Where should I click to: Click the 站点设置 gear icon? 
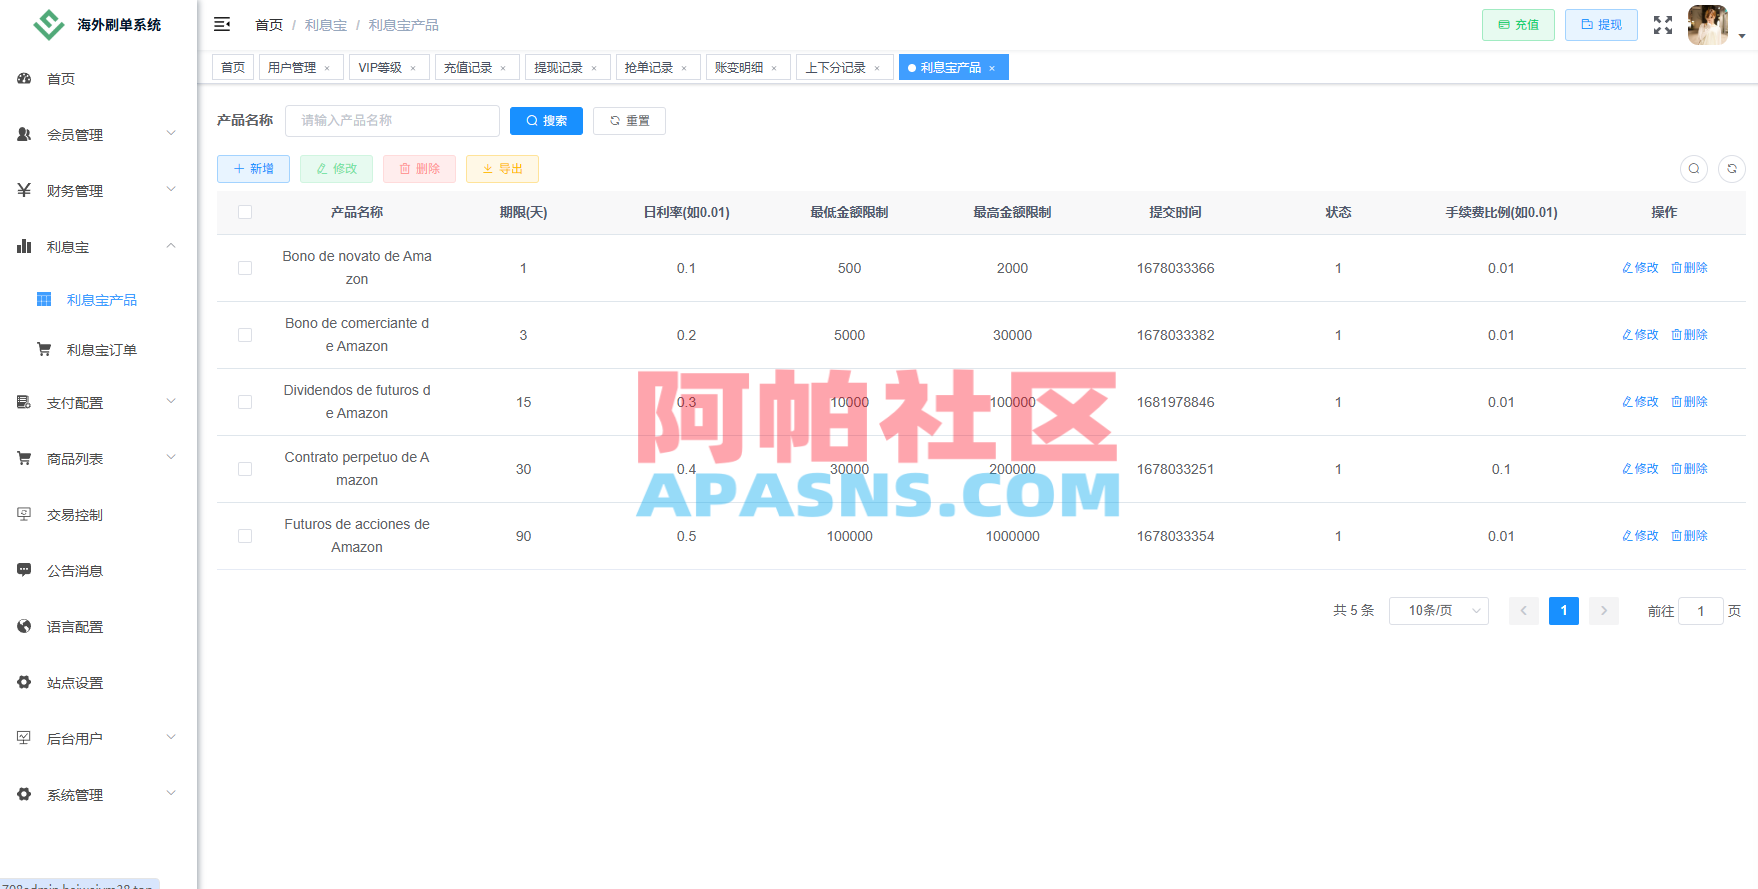tap(24, 682)
